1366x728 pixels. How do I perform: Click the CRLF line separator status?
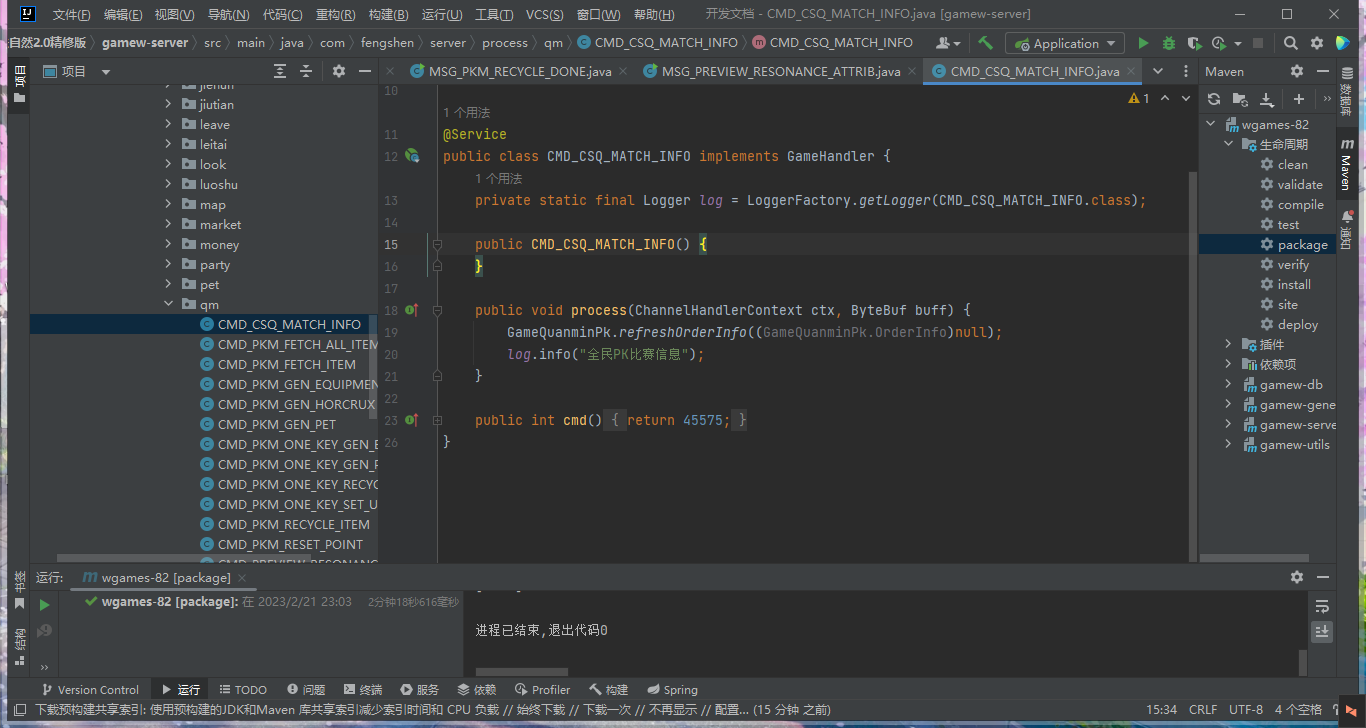pyautogui.click(x=1203, y=709)
